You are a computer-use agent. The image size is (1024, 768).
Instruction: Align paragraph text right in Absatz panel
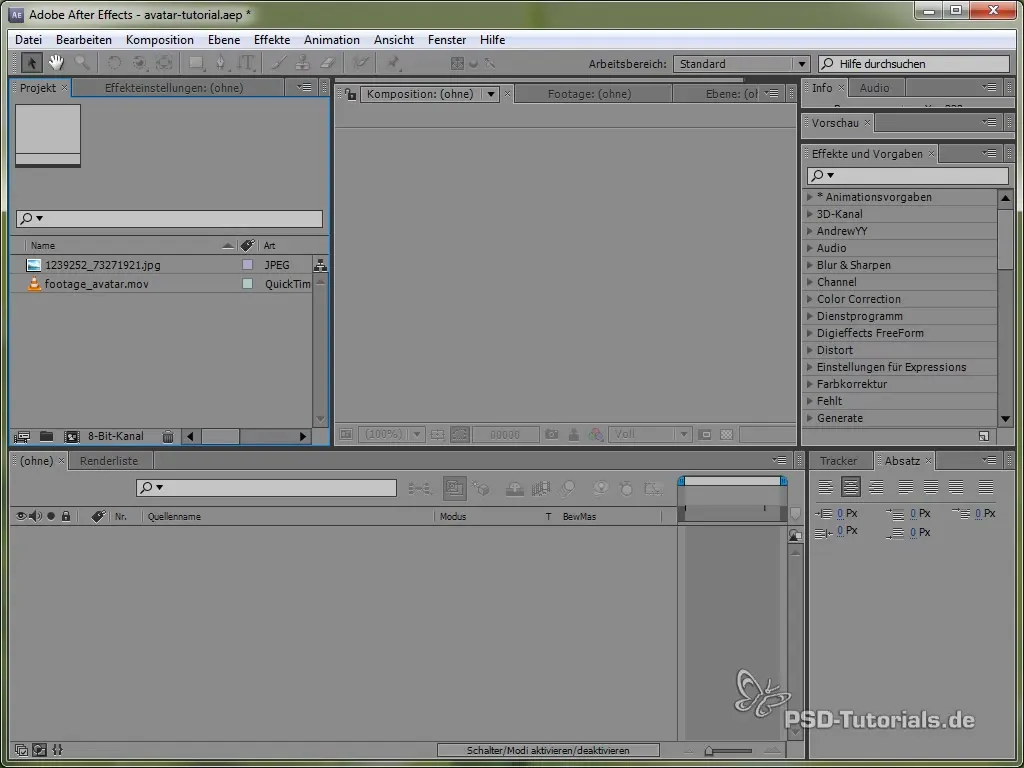[x=876, y=487]
